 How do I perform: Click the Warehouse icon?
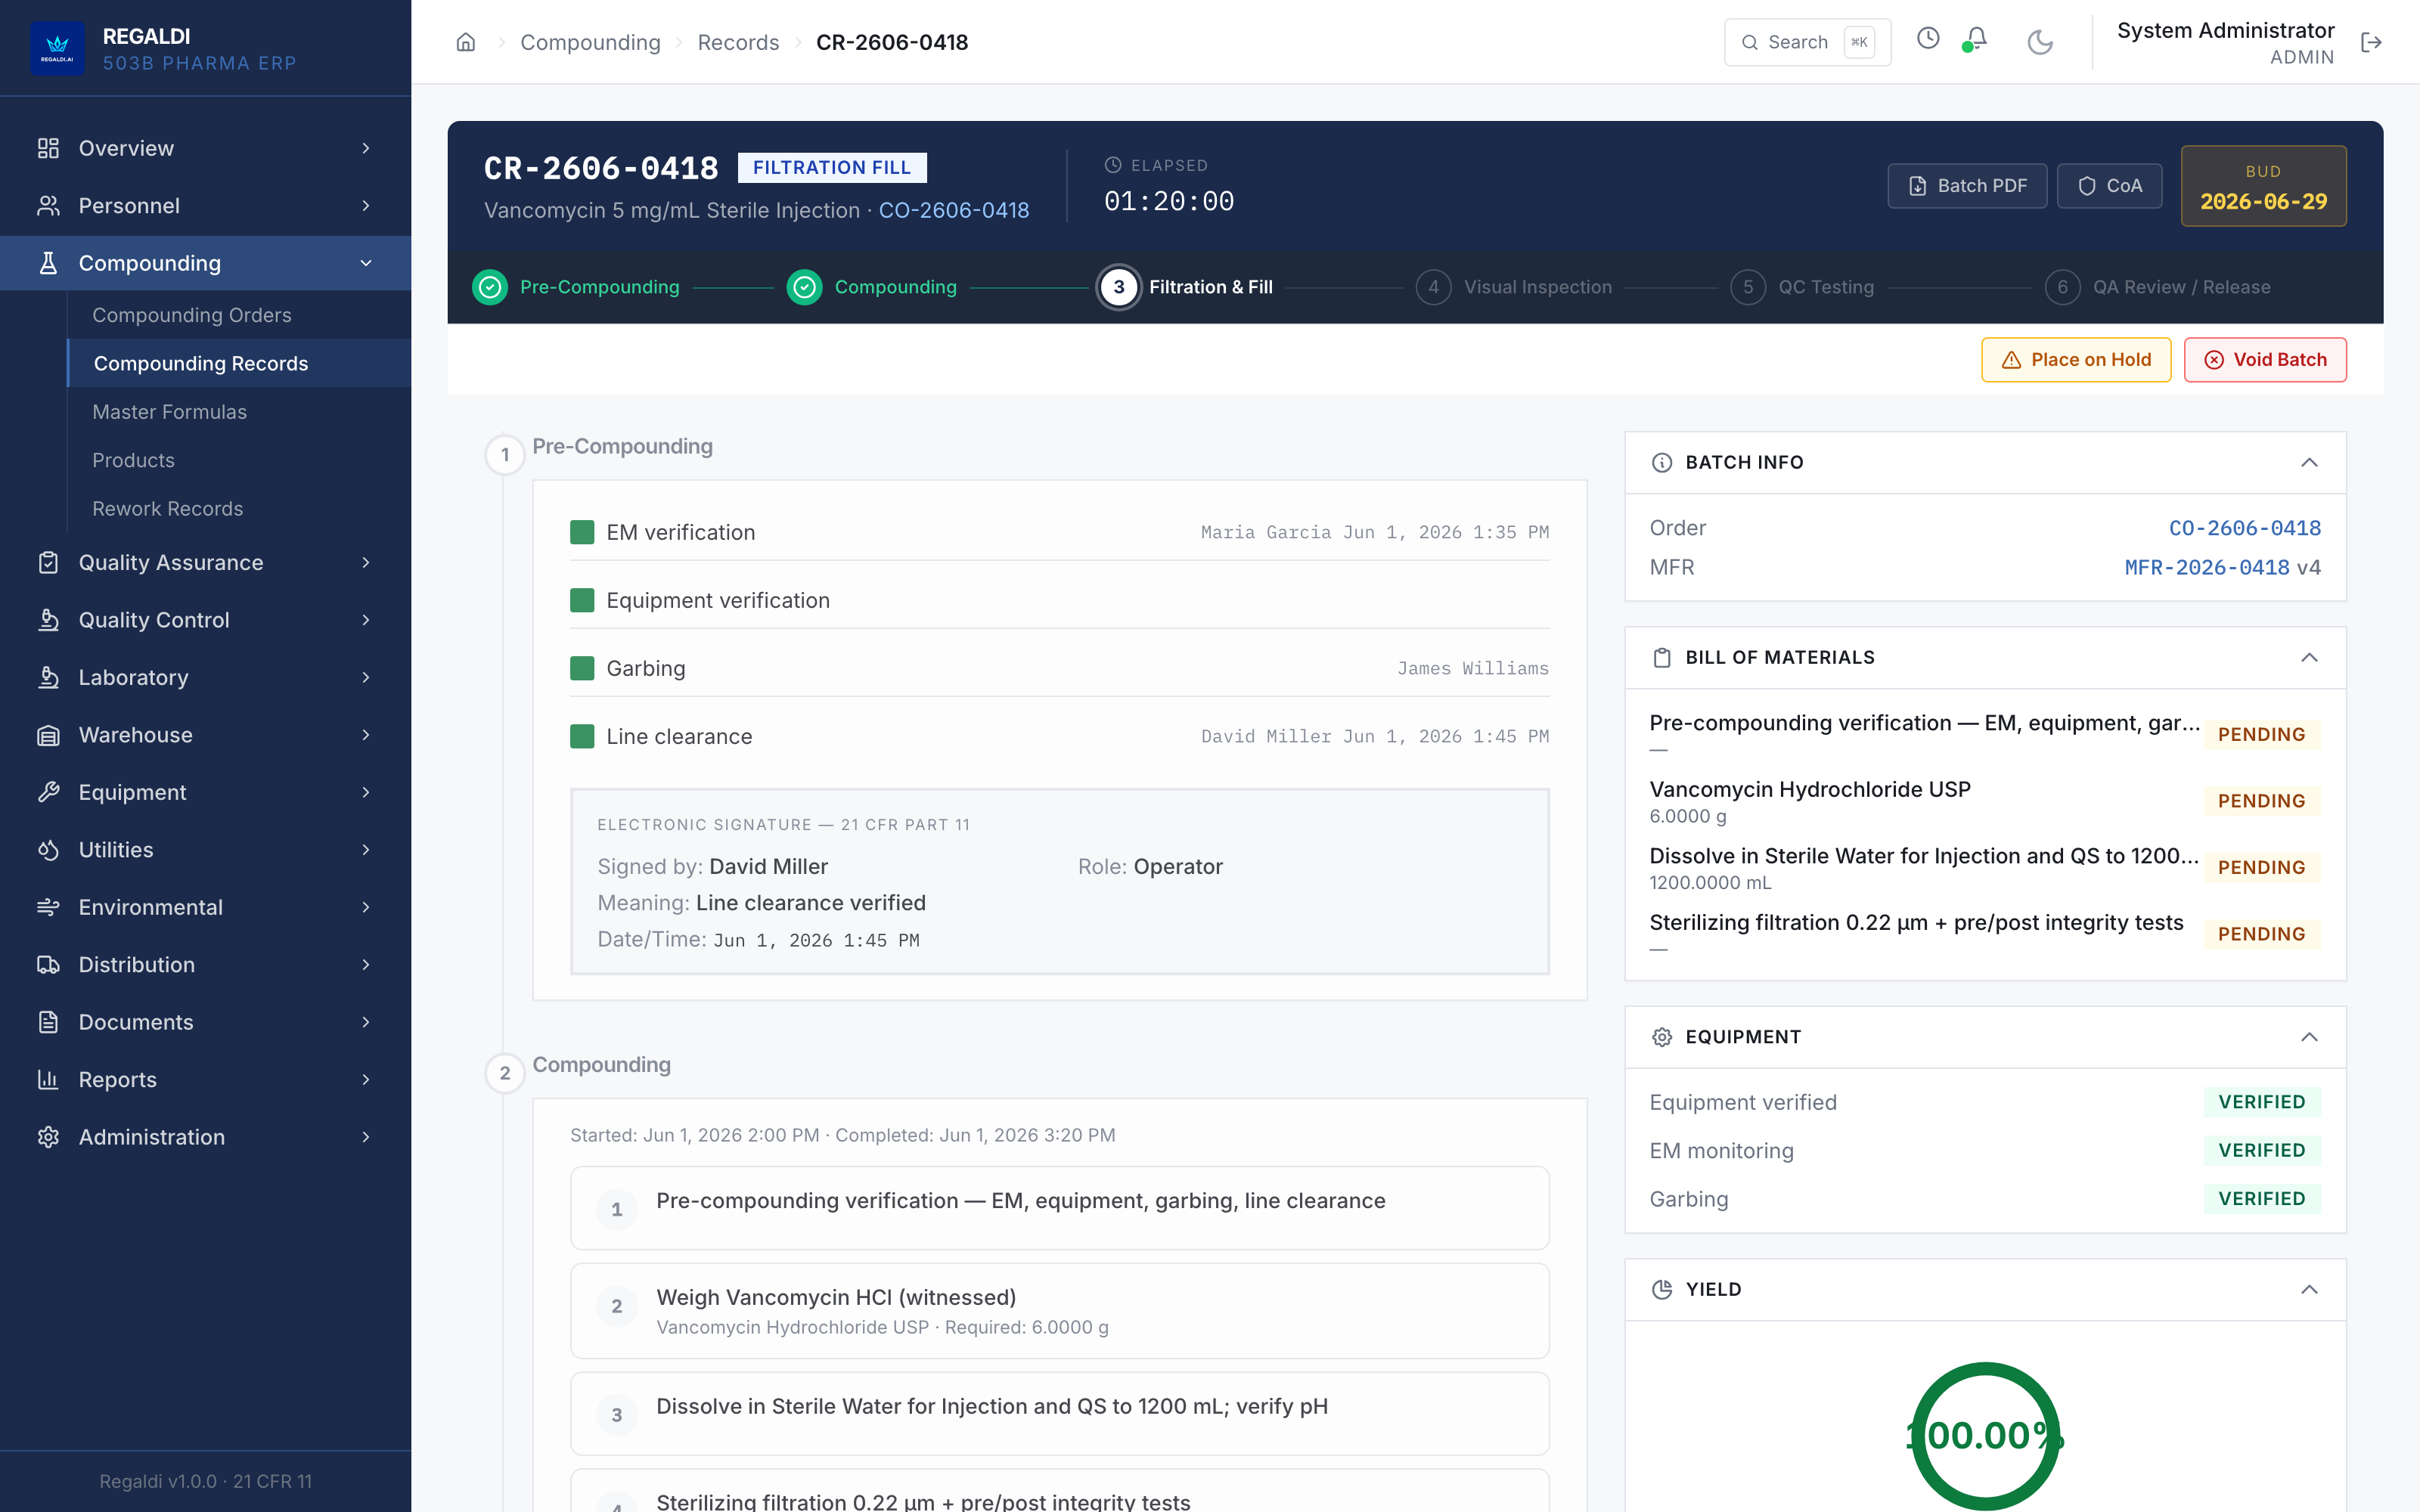point(48,735)
